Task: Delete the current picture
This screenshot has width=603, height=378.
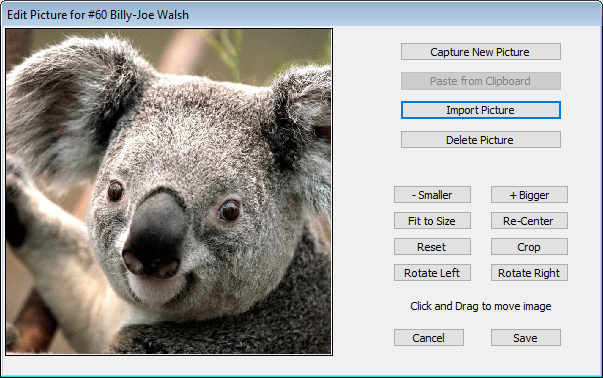Action: click(481, 140)
